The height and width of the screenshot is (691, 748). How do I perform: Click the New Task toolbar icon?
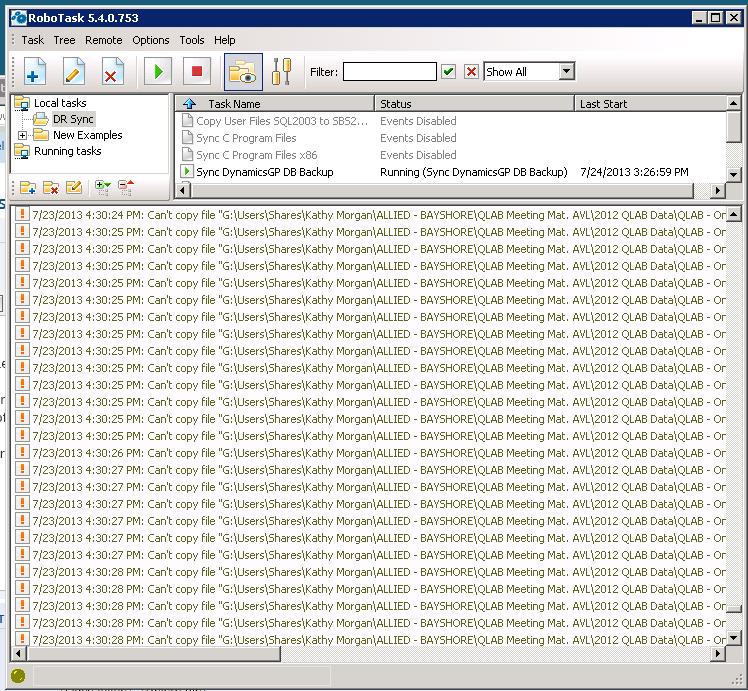click(34, 72)
